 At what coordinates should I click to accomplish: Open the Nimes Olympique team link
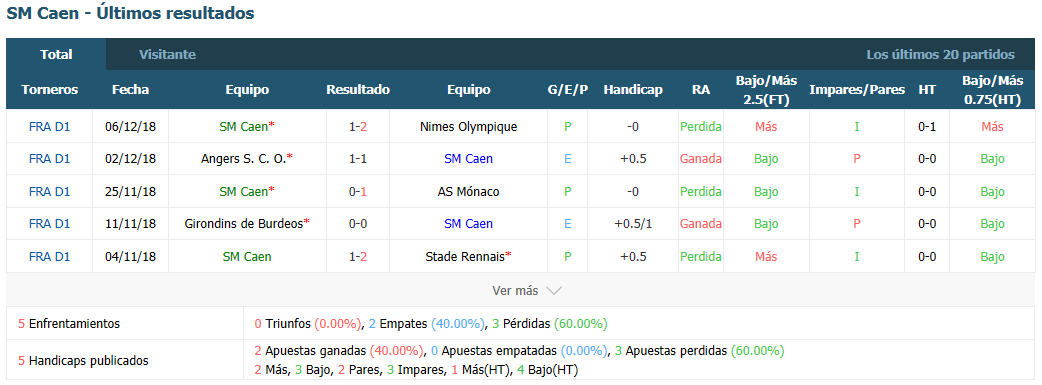click(469, 126)
